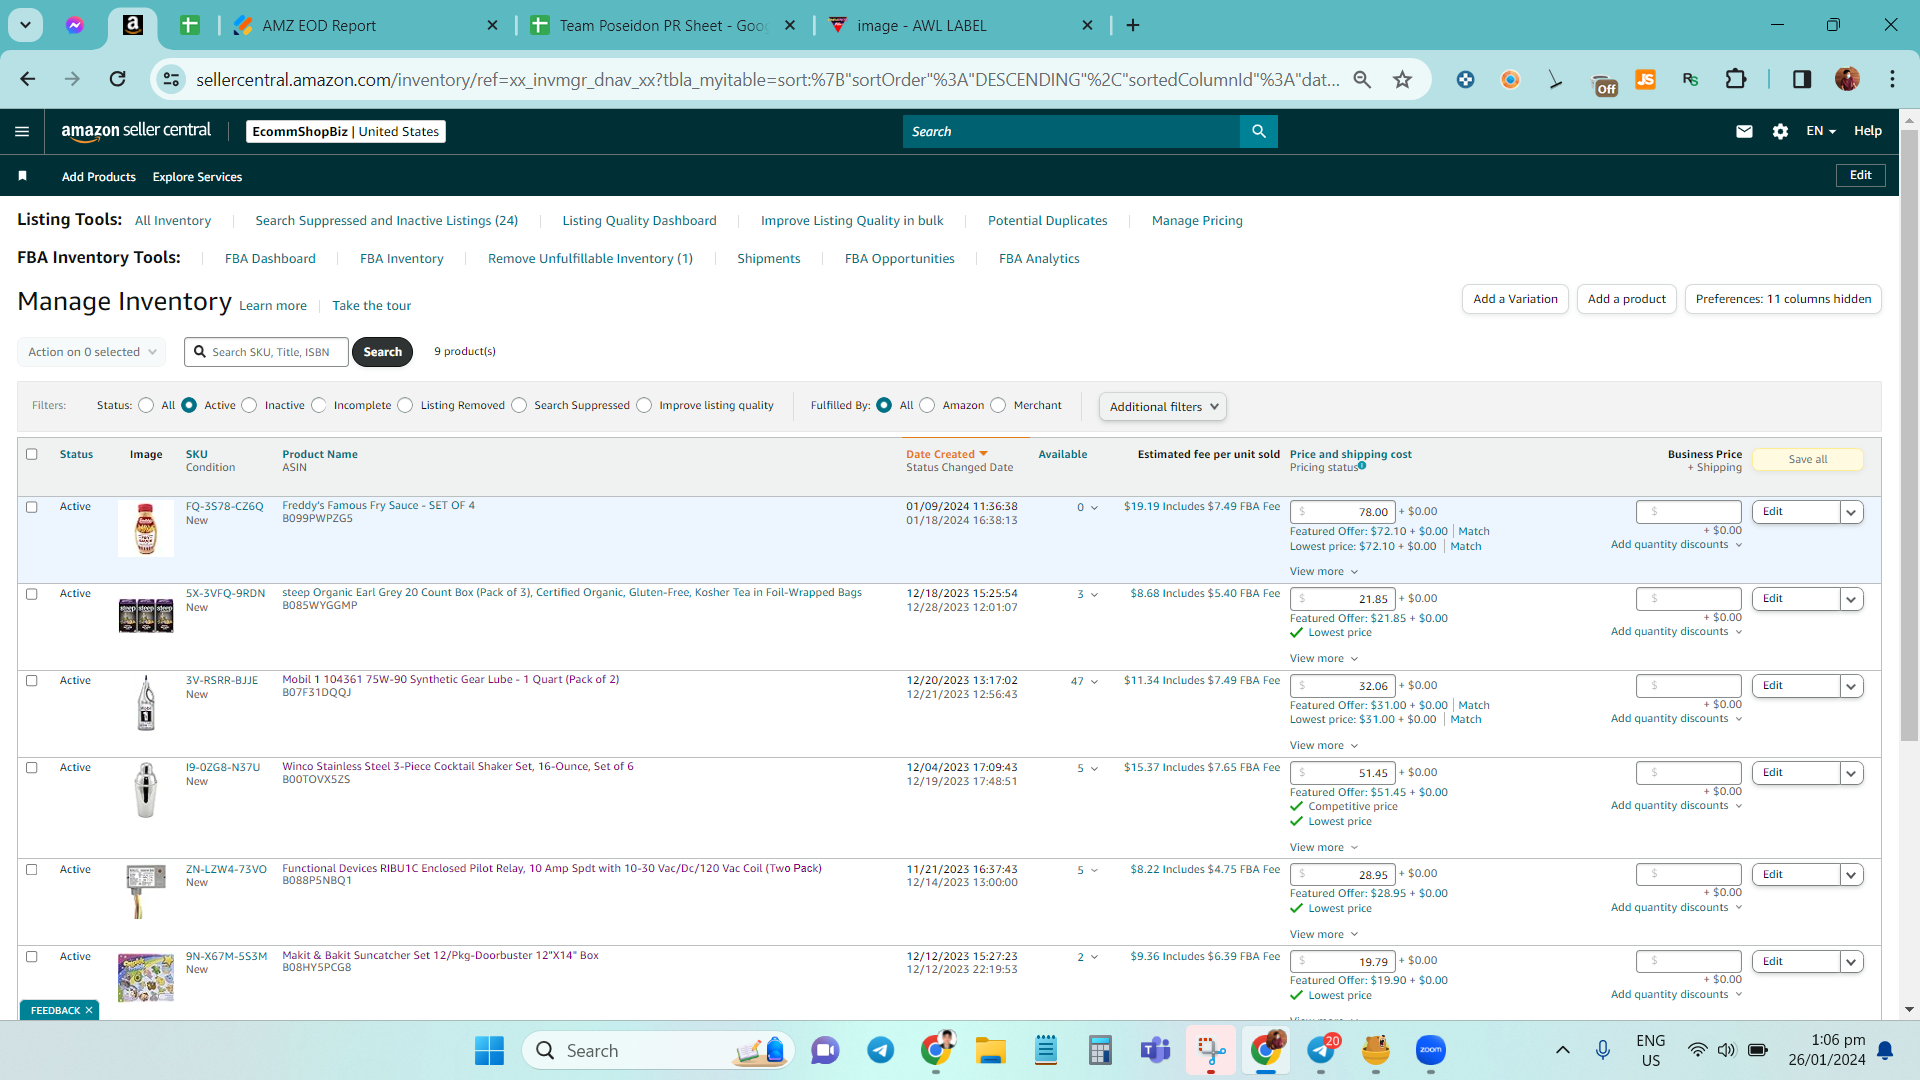
Task: Select the Search Suppressed status filter
Action: coord(519,405)
